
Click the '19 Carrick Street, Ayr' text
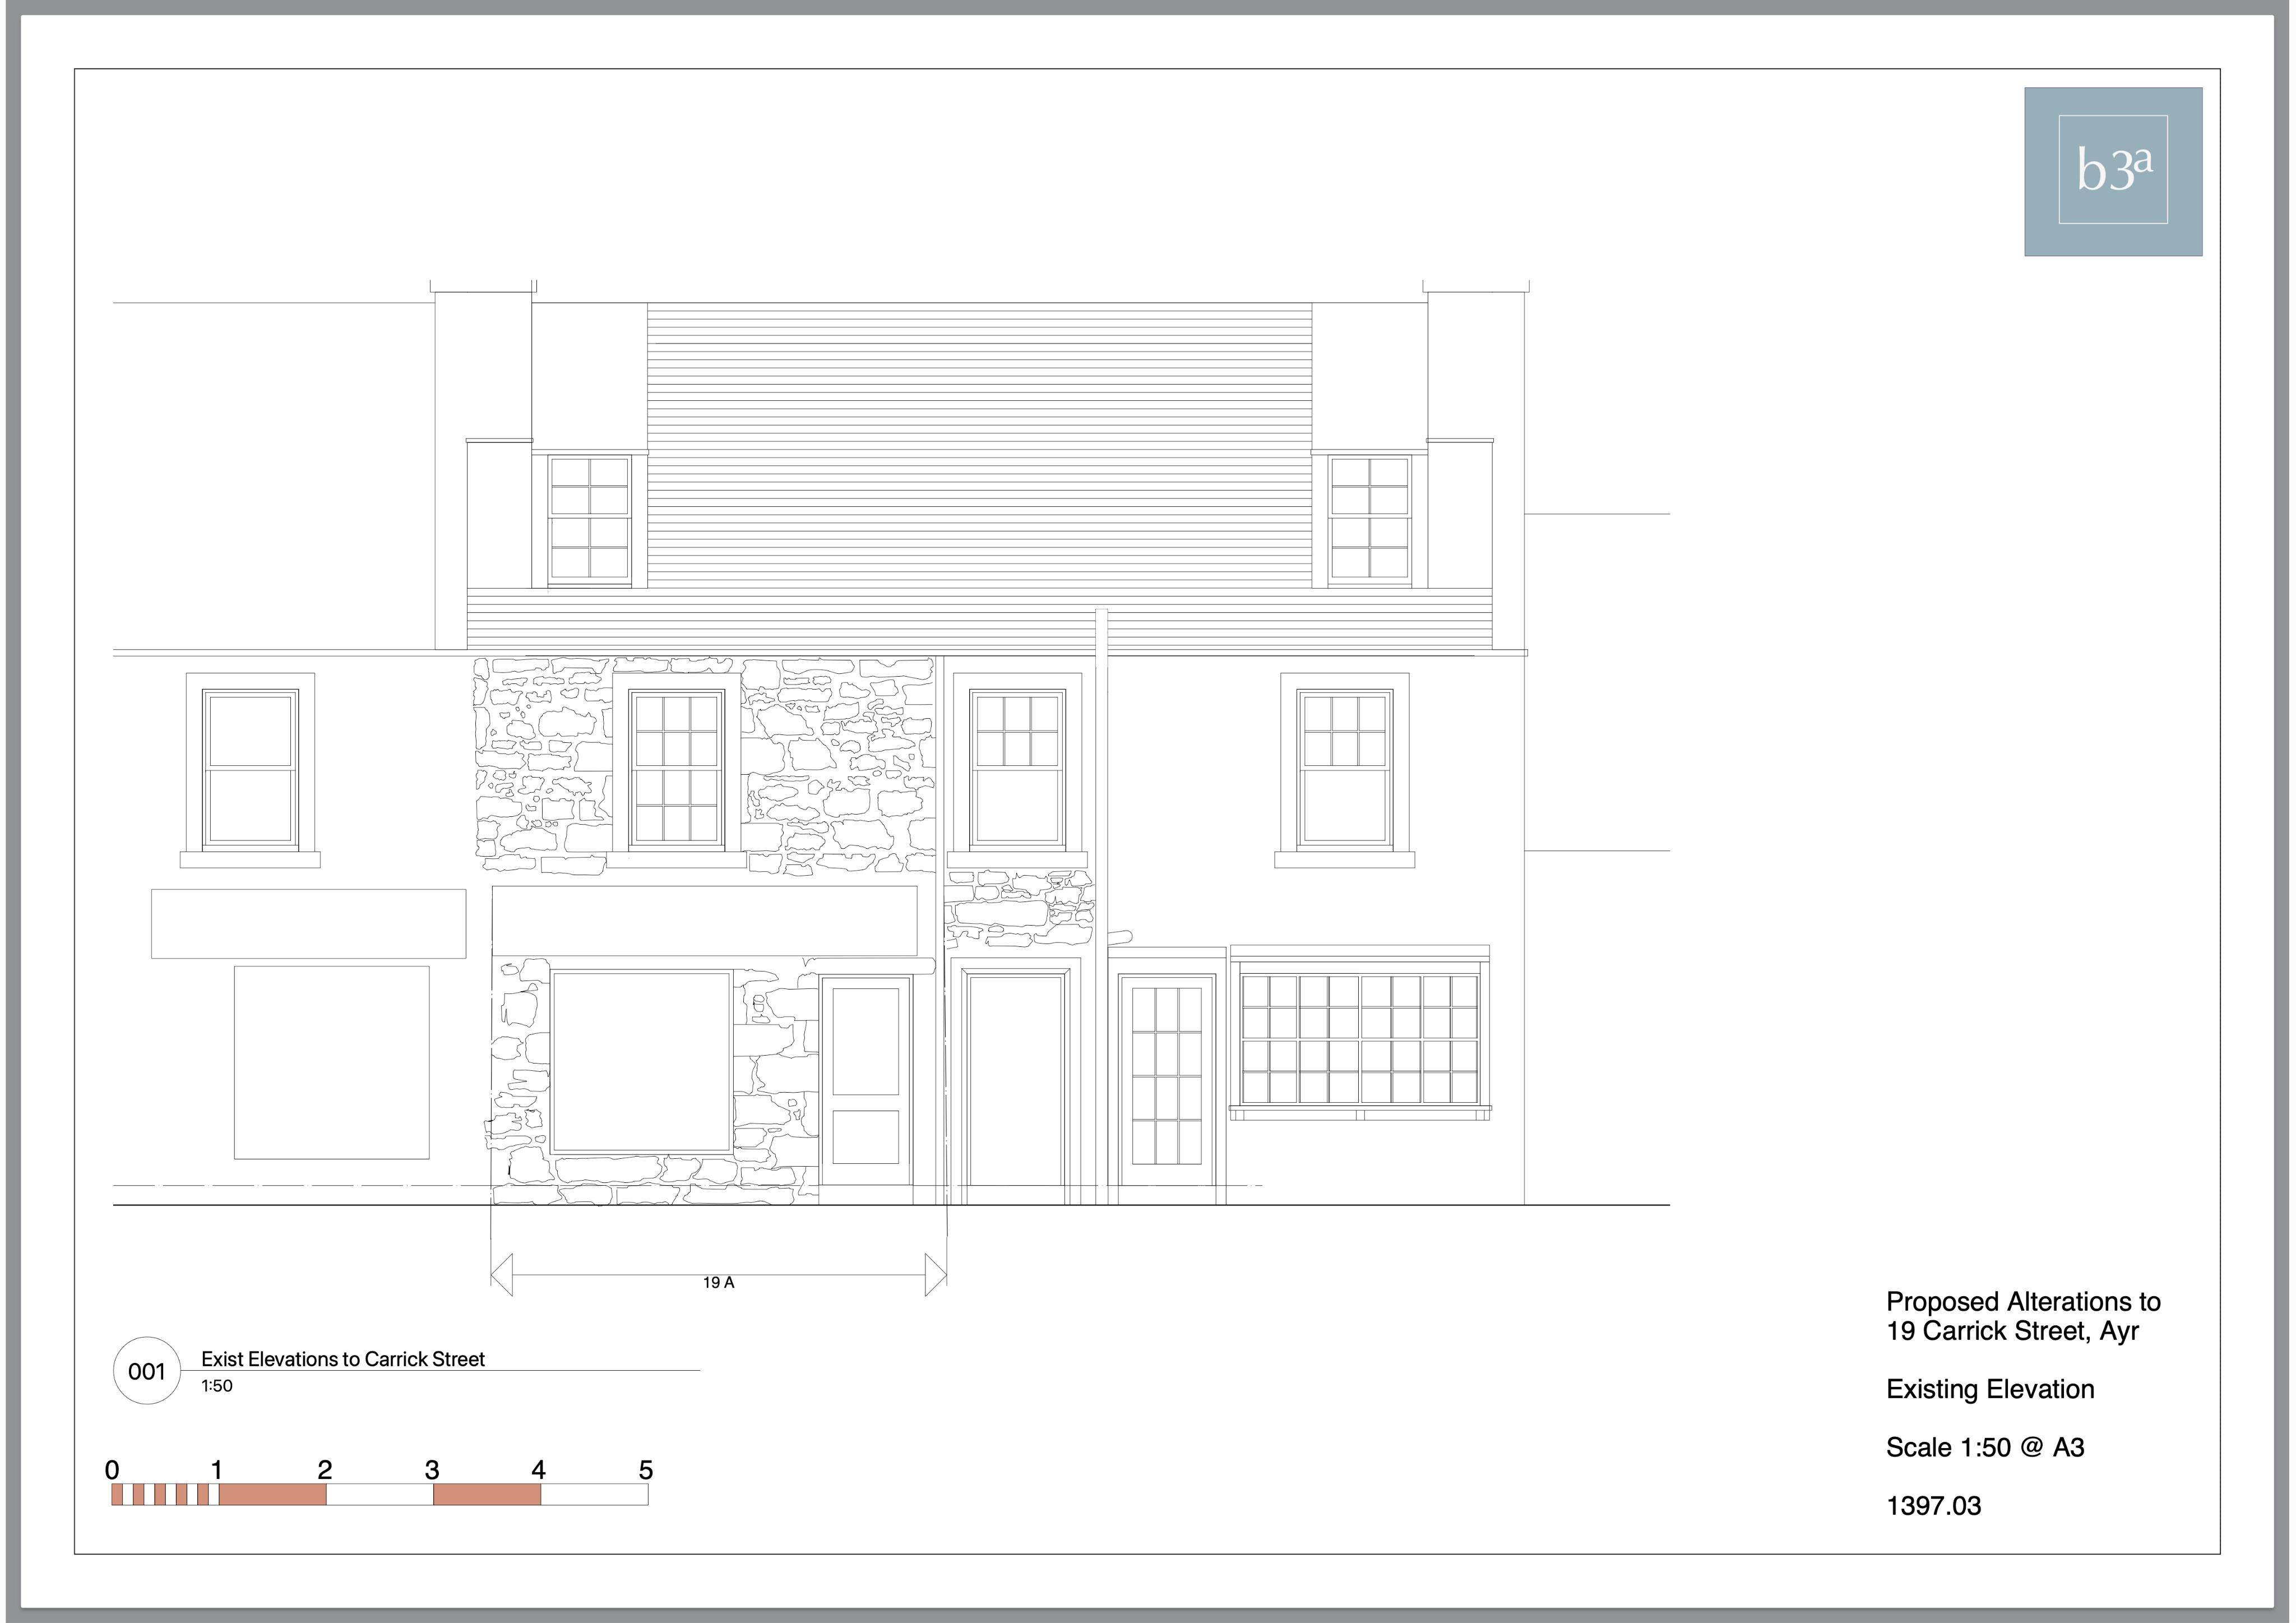pyautogui.click(x=2012, y=1331)
